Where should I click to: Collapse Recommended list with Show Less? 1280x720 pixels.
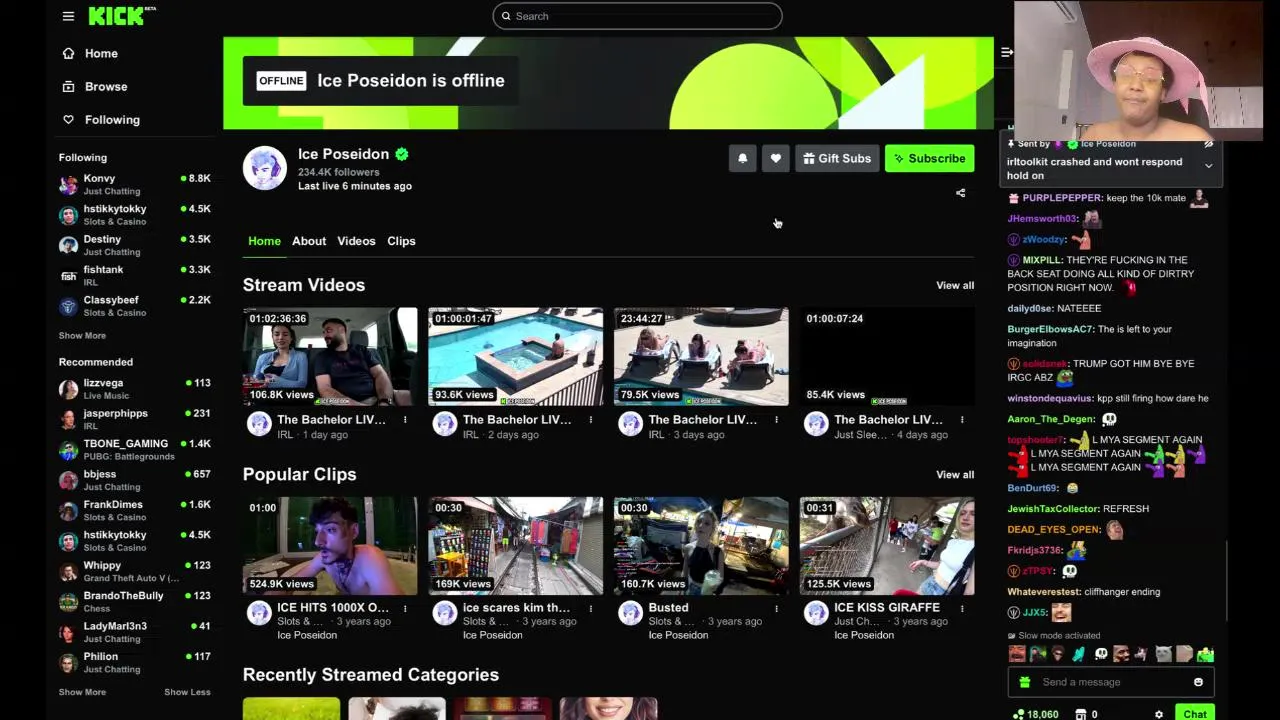tap(187, 692)
